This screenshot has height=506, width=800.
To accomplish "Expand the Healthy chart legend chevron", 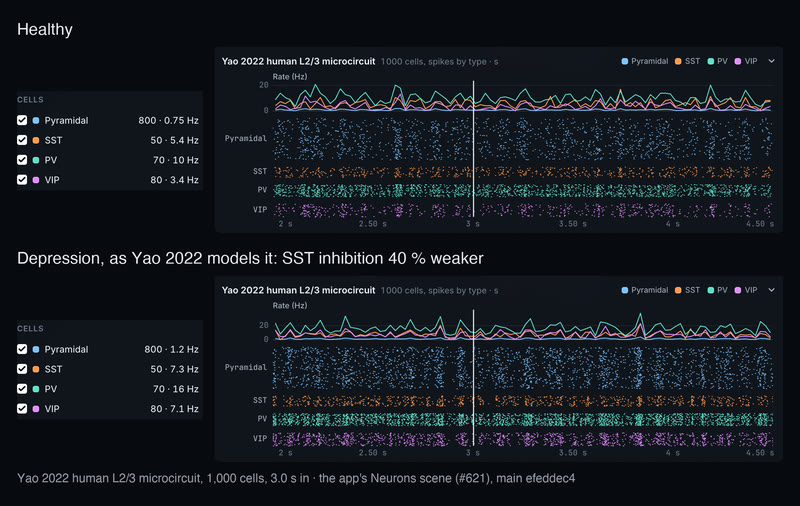I will [x=771, y=61].
